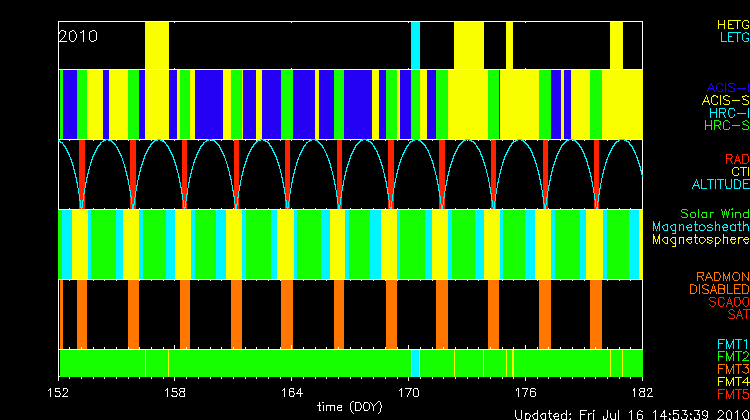Viewport: 750px width, 420px height.
Task: Click the HETG legend label
Action: point(731,24)
